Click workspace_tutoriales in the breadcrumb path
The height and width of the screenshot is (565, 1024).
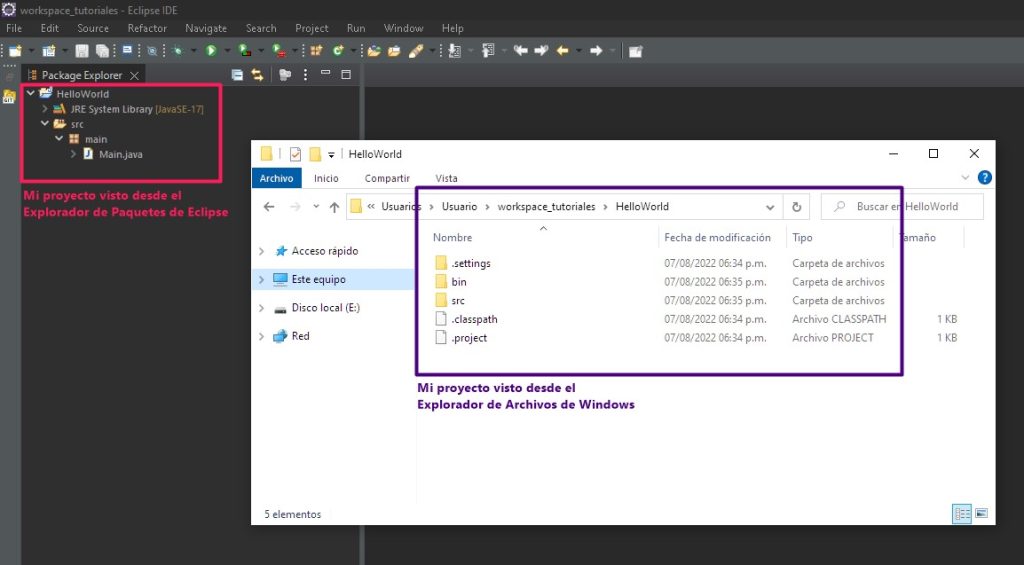546,207
